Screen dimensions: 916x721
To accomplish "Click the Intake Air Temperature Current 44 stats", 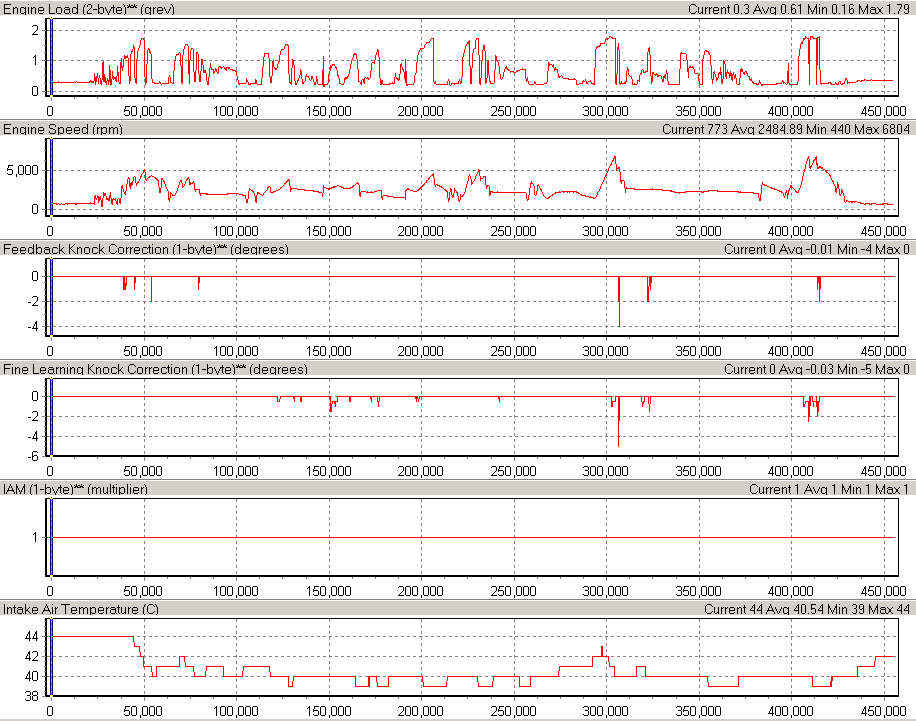I will pos(806,609).
